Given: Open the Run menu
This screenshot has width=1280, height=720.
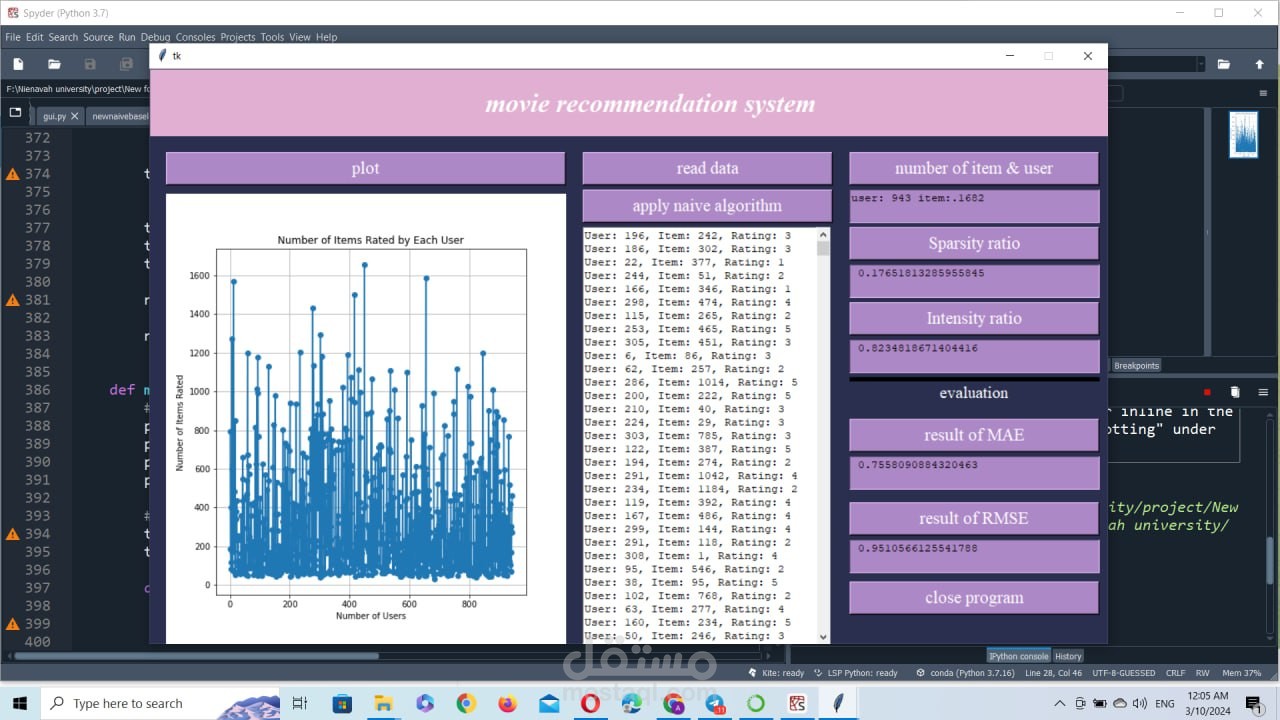Looking at the screenshot, I should 127,37.
